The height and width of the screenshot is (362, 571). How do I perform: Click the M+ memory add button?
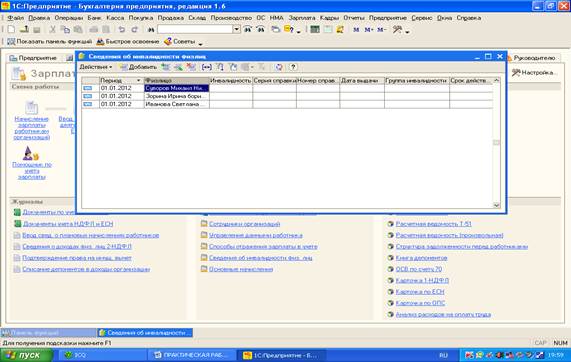[369, 29]
